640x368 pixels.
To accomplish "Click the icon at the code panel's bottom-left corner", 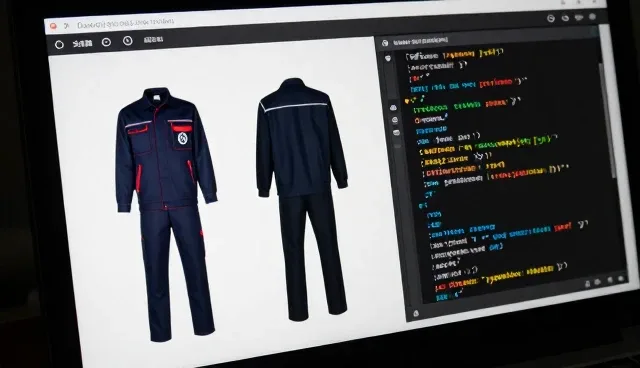I will click(x=416, y=313).
